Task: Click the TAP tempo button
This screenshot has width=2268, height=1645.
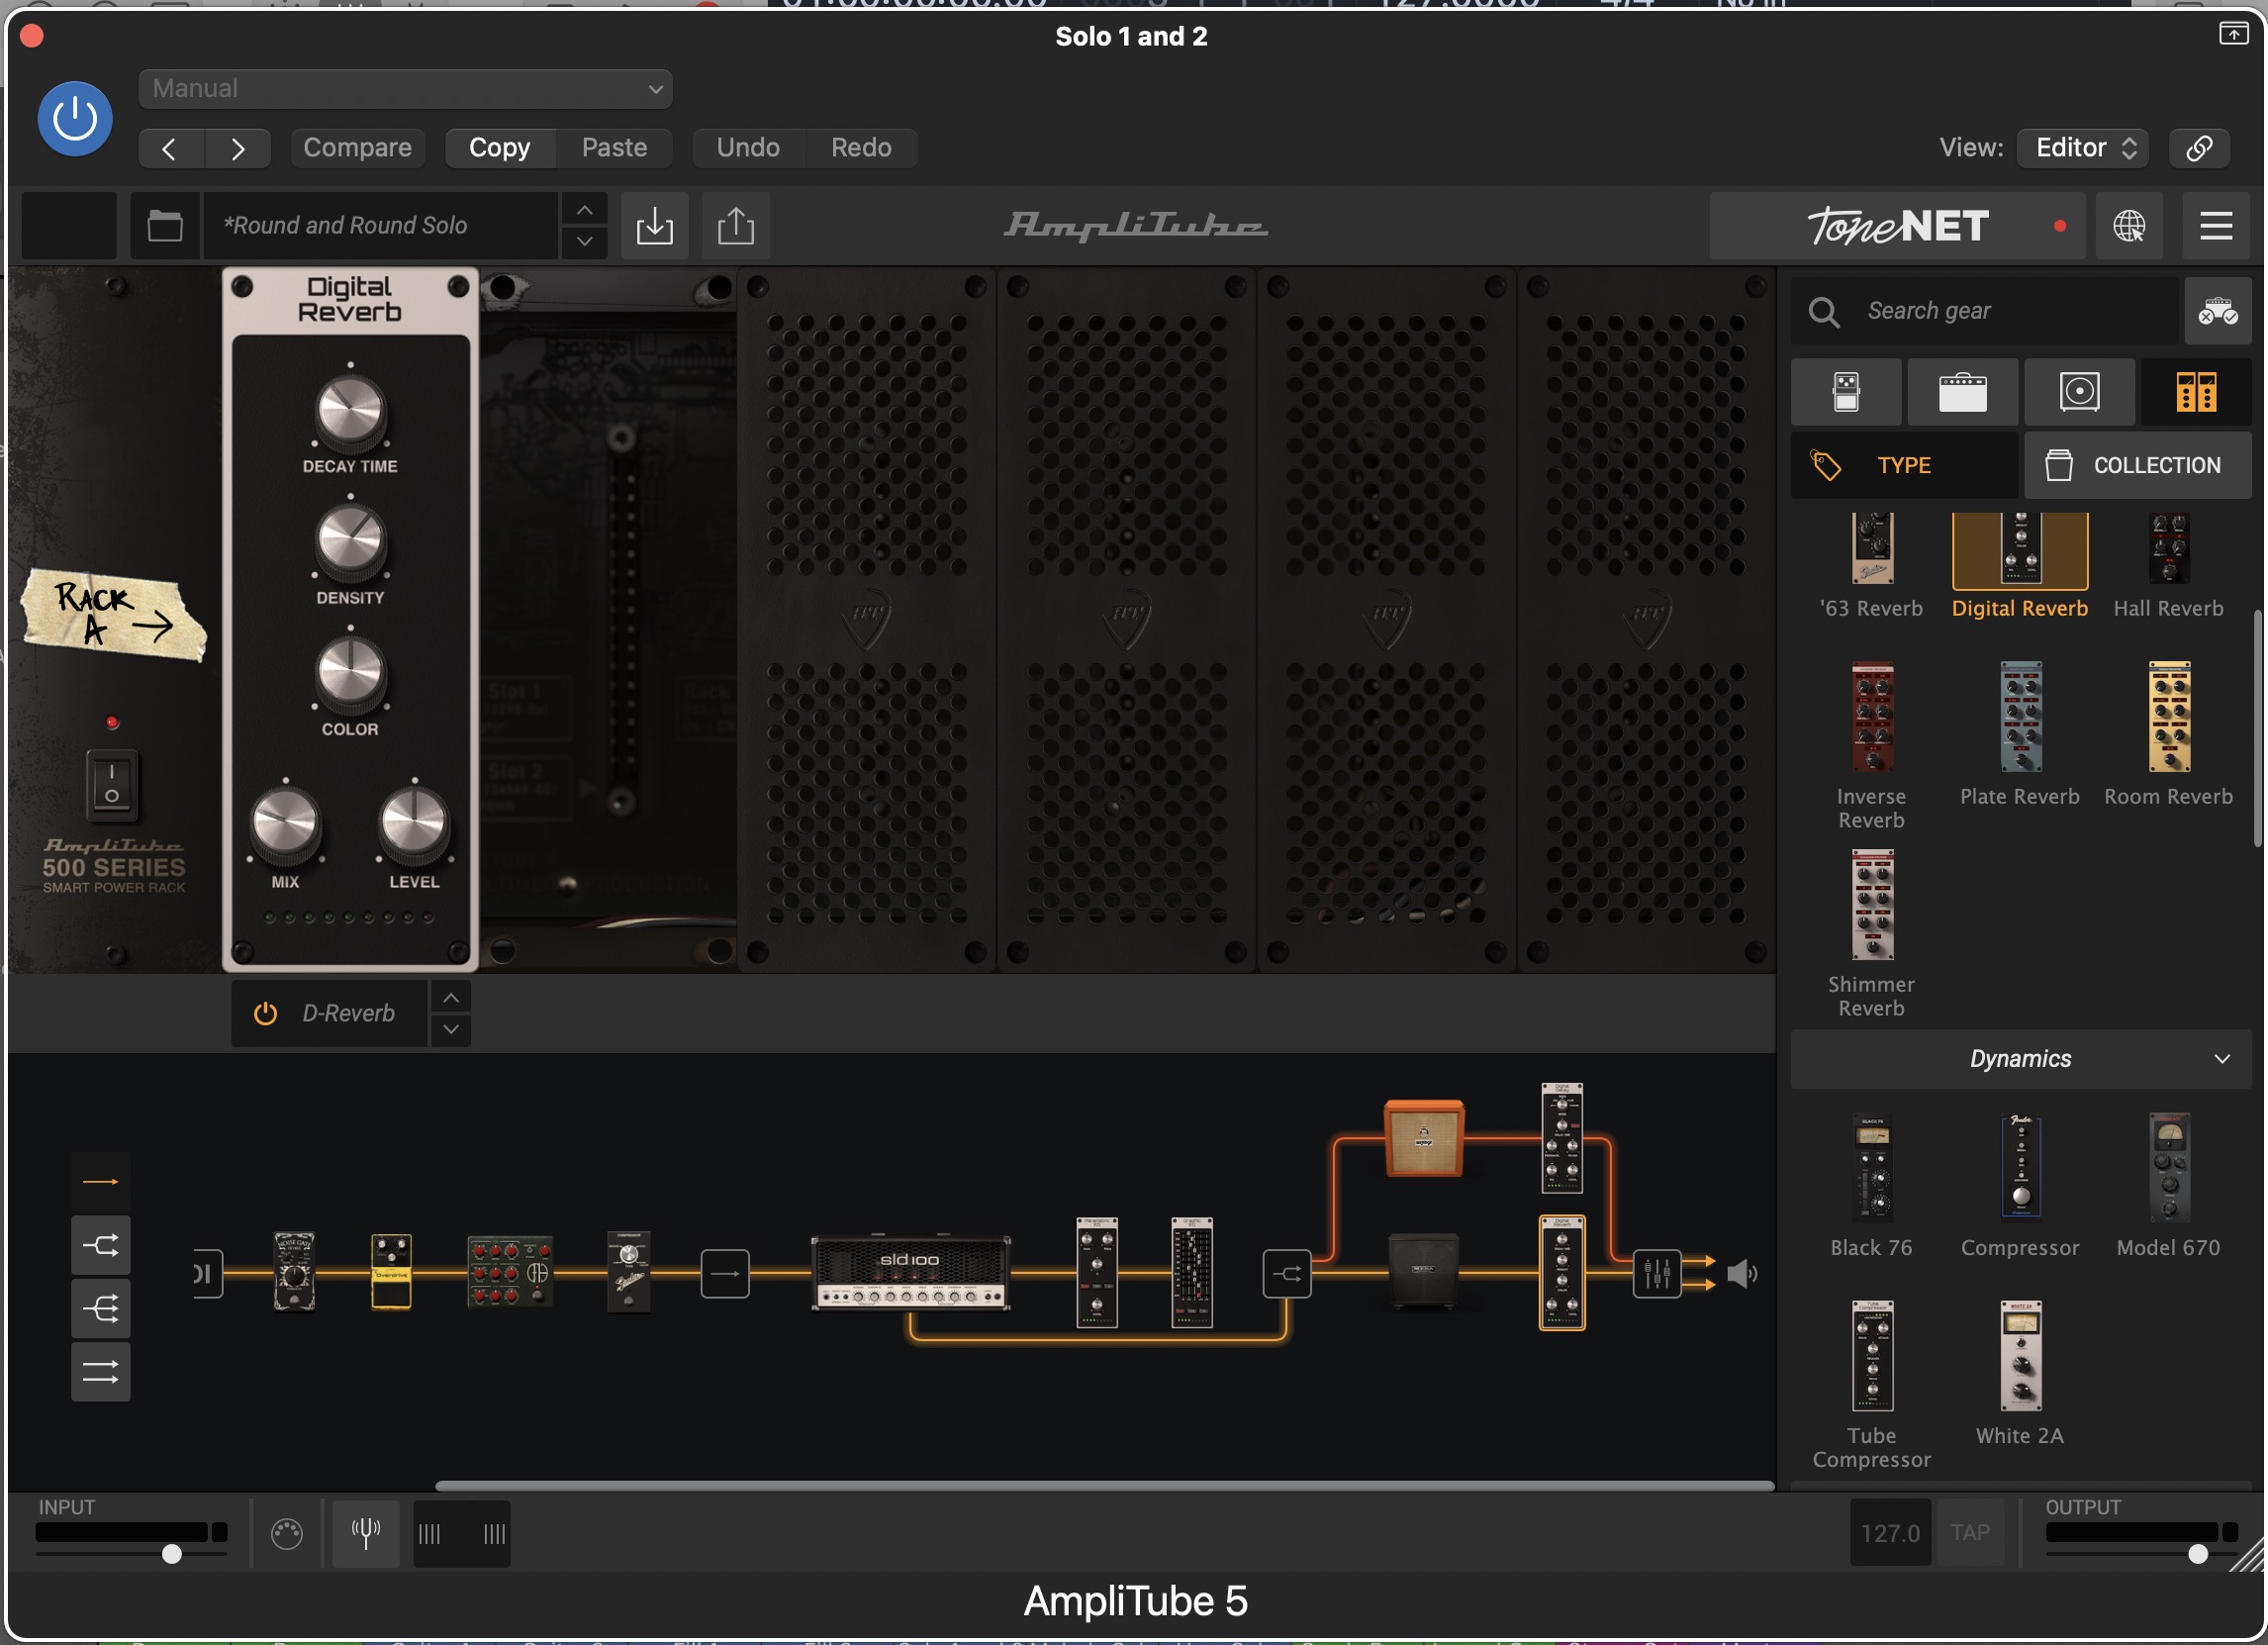Action: pos(1970,1533)
